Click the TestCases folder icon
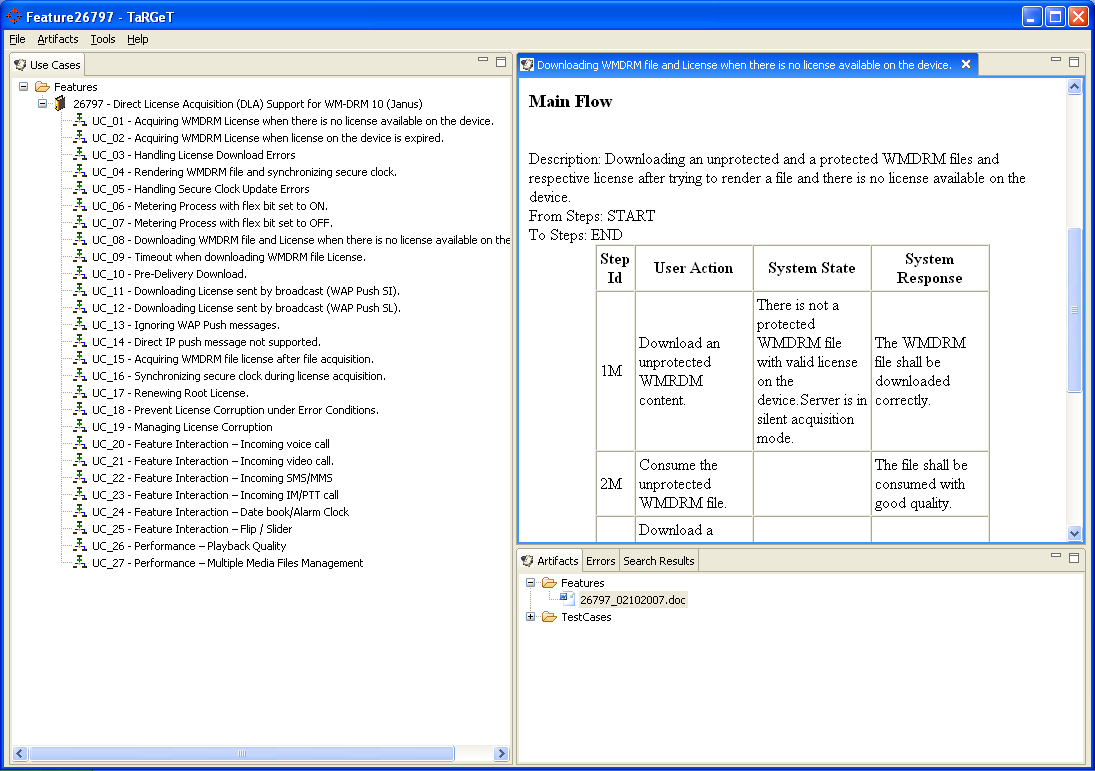The width and height of the screenshot is (1095, 771). 549,617
